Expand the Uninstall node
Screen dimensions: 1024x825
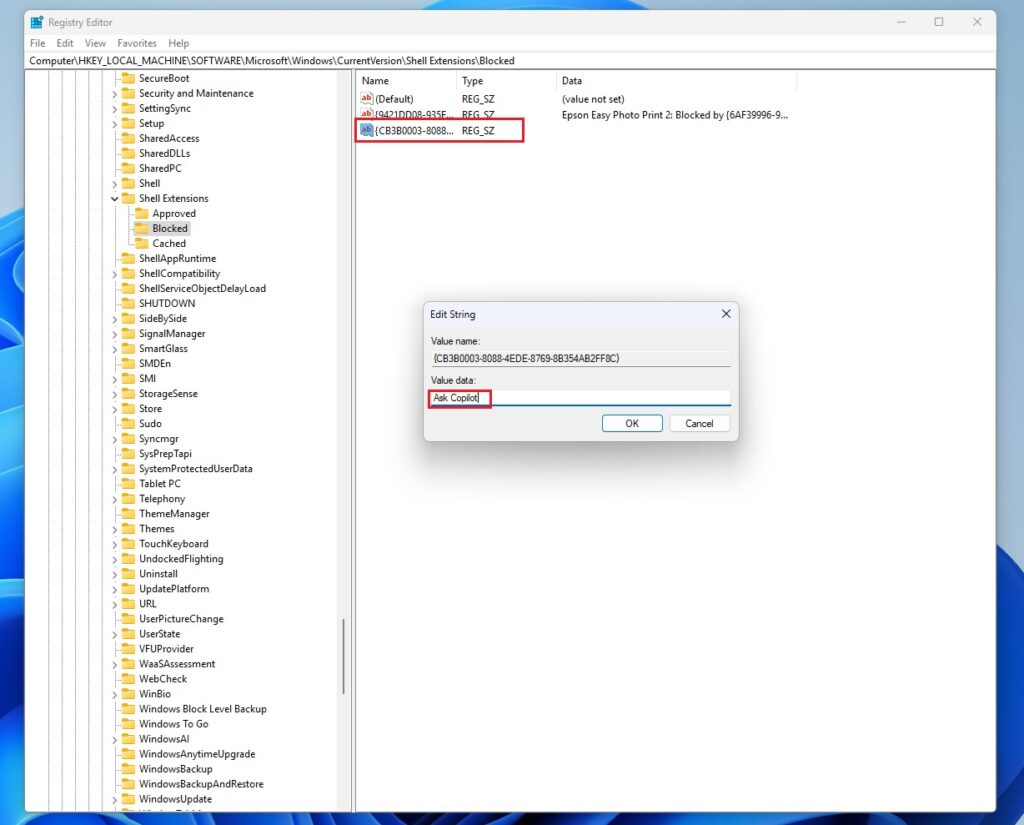(113, 573)
